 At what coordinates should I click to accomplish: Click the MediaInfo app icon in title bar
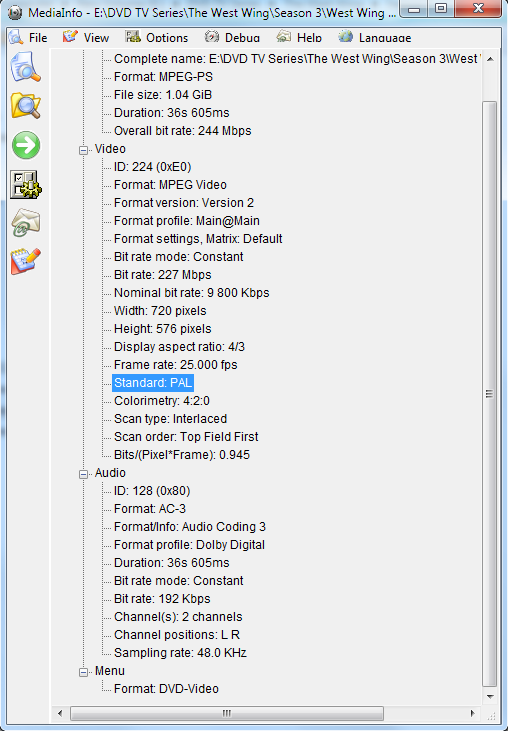(15, 13)
